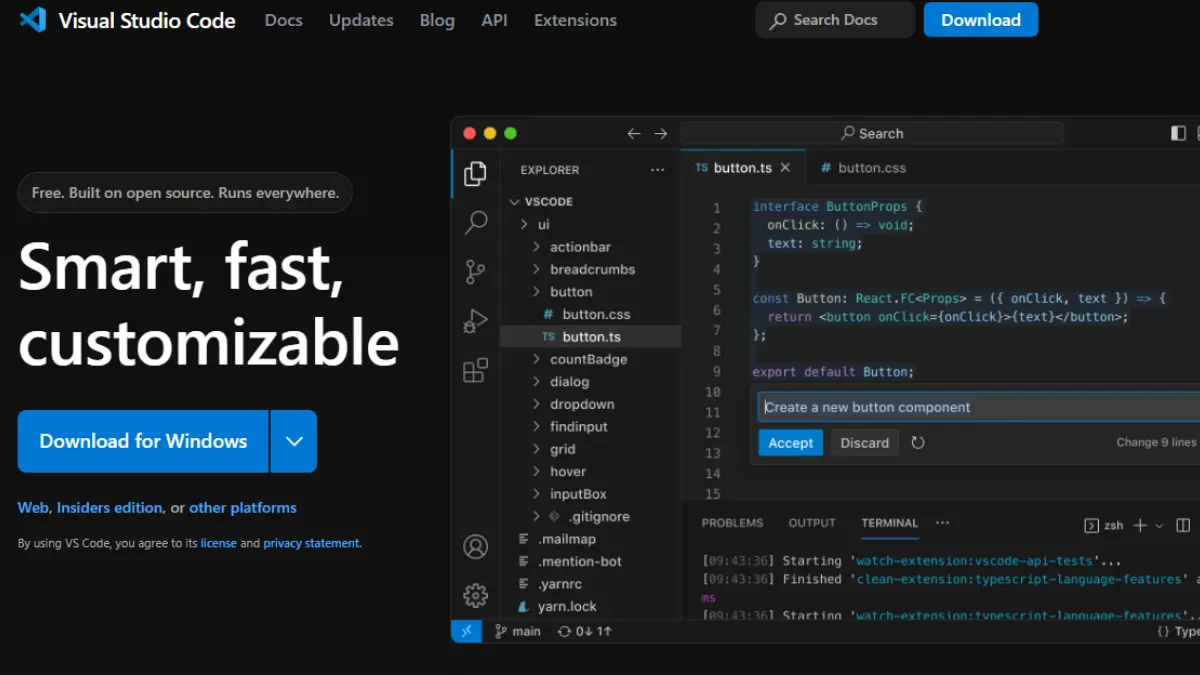Switch to the button.css editor tab
Viewport: 1200px width, 675px height.
click(863, 168)
